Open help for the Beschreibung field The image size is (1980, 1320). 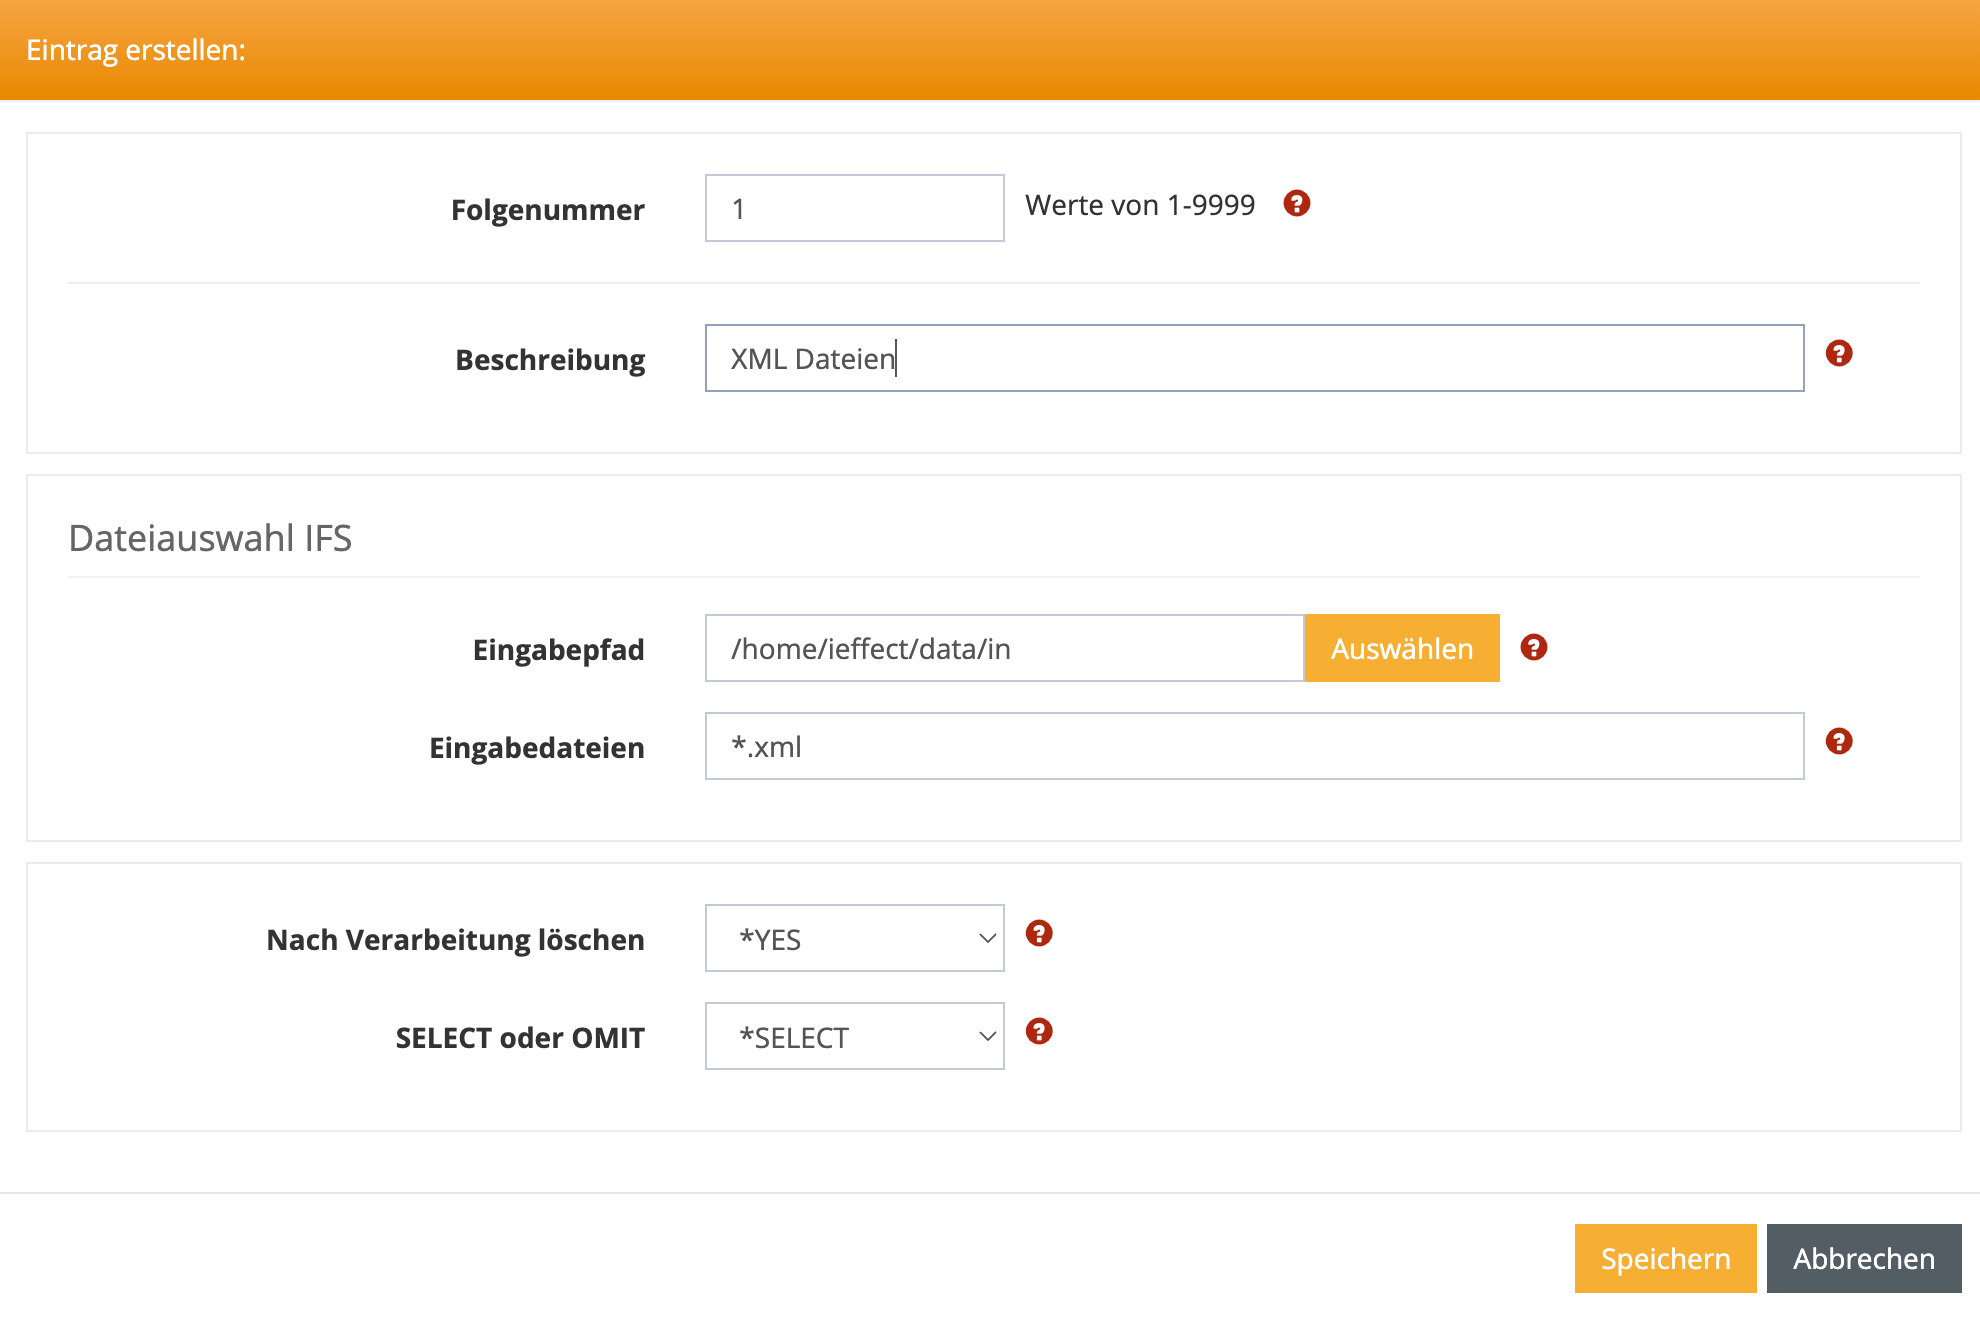[x=1838, y=354]
